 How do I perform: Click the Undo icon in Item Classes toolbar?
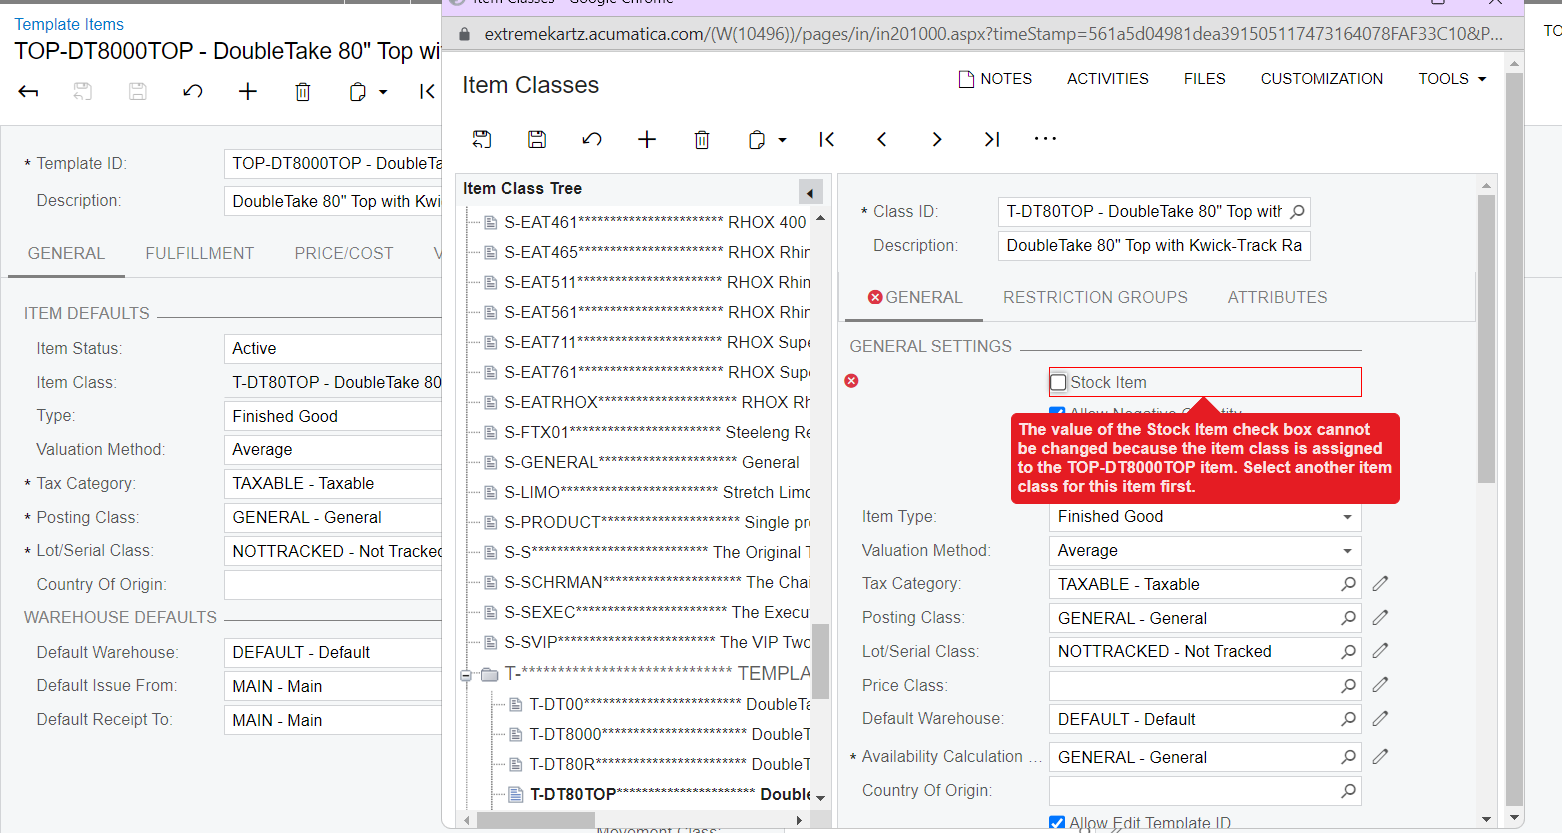click(x=592, y=139)
